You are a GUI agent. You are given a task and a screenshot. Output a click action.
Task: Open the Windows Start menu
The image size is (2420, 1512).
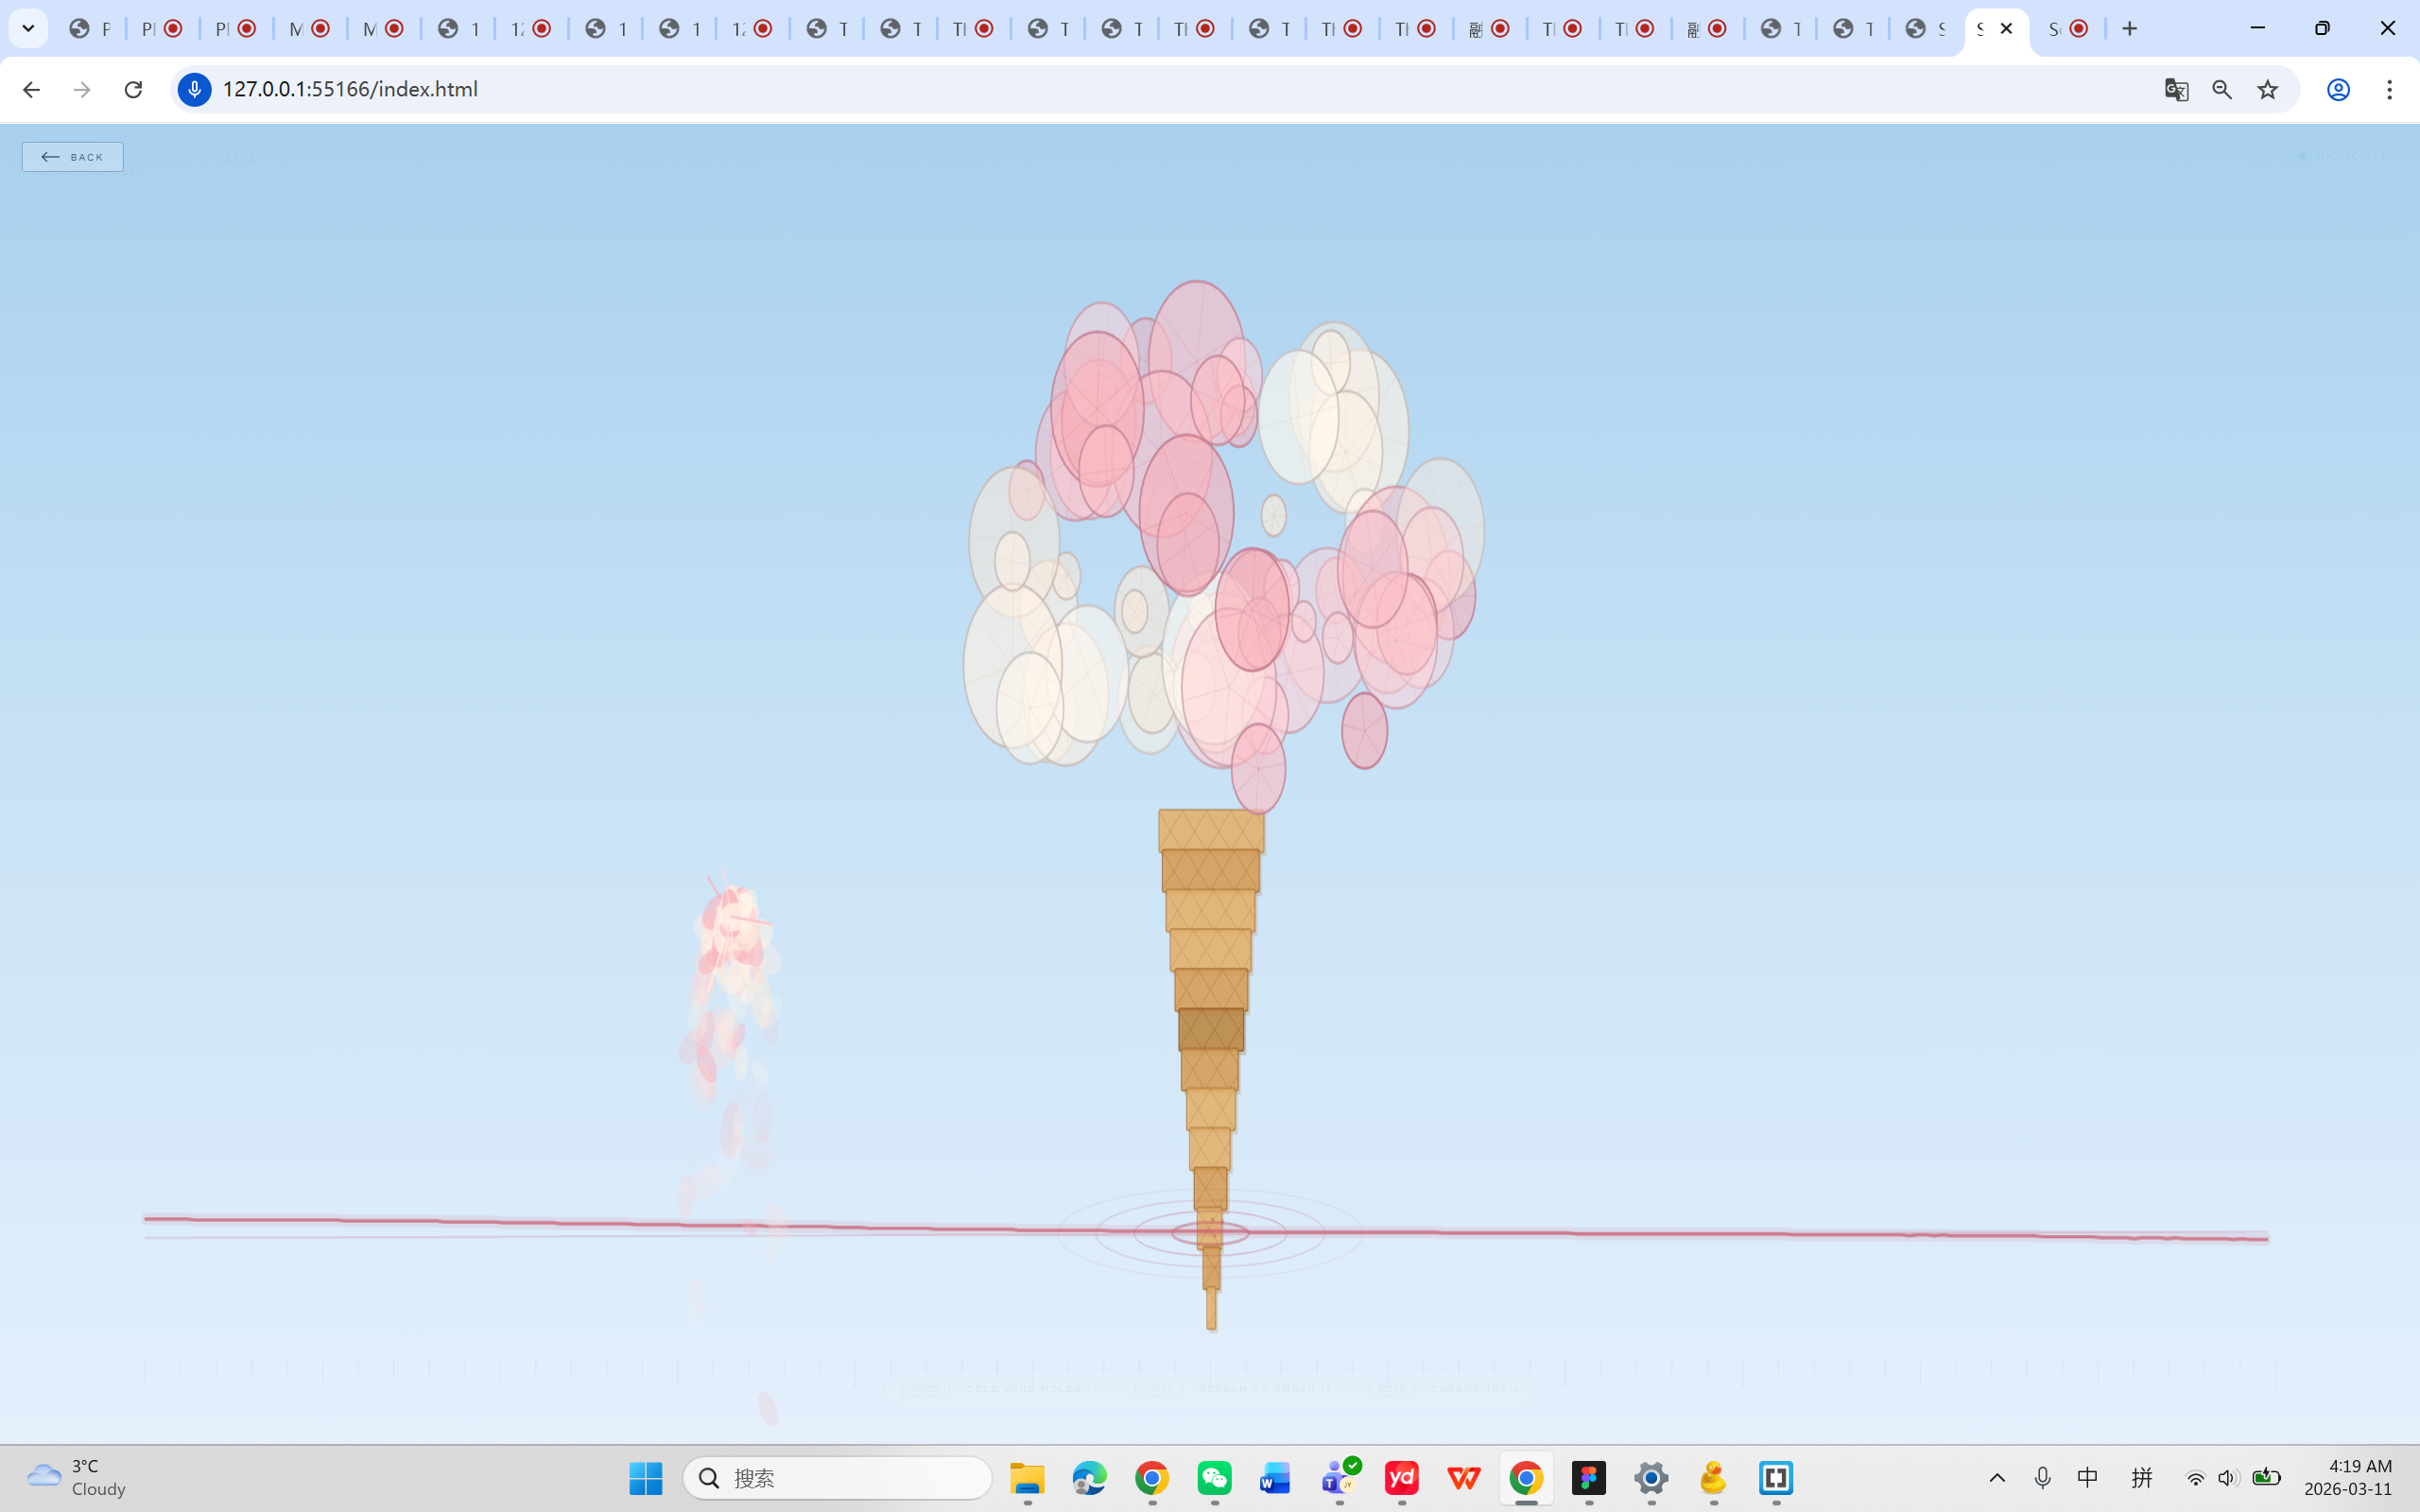click(646, 1478)
